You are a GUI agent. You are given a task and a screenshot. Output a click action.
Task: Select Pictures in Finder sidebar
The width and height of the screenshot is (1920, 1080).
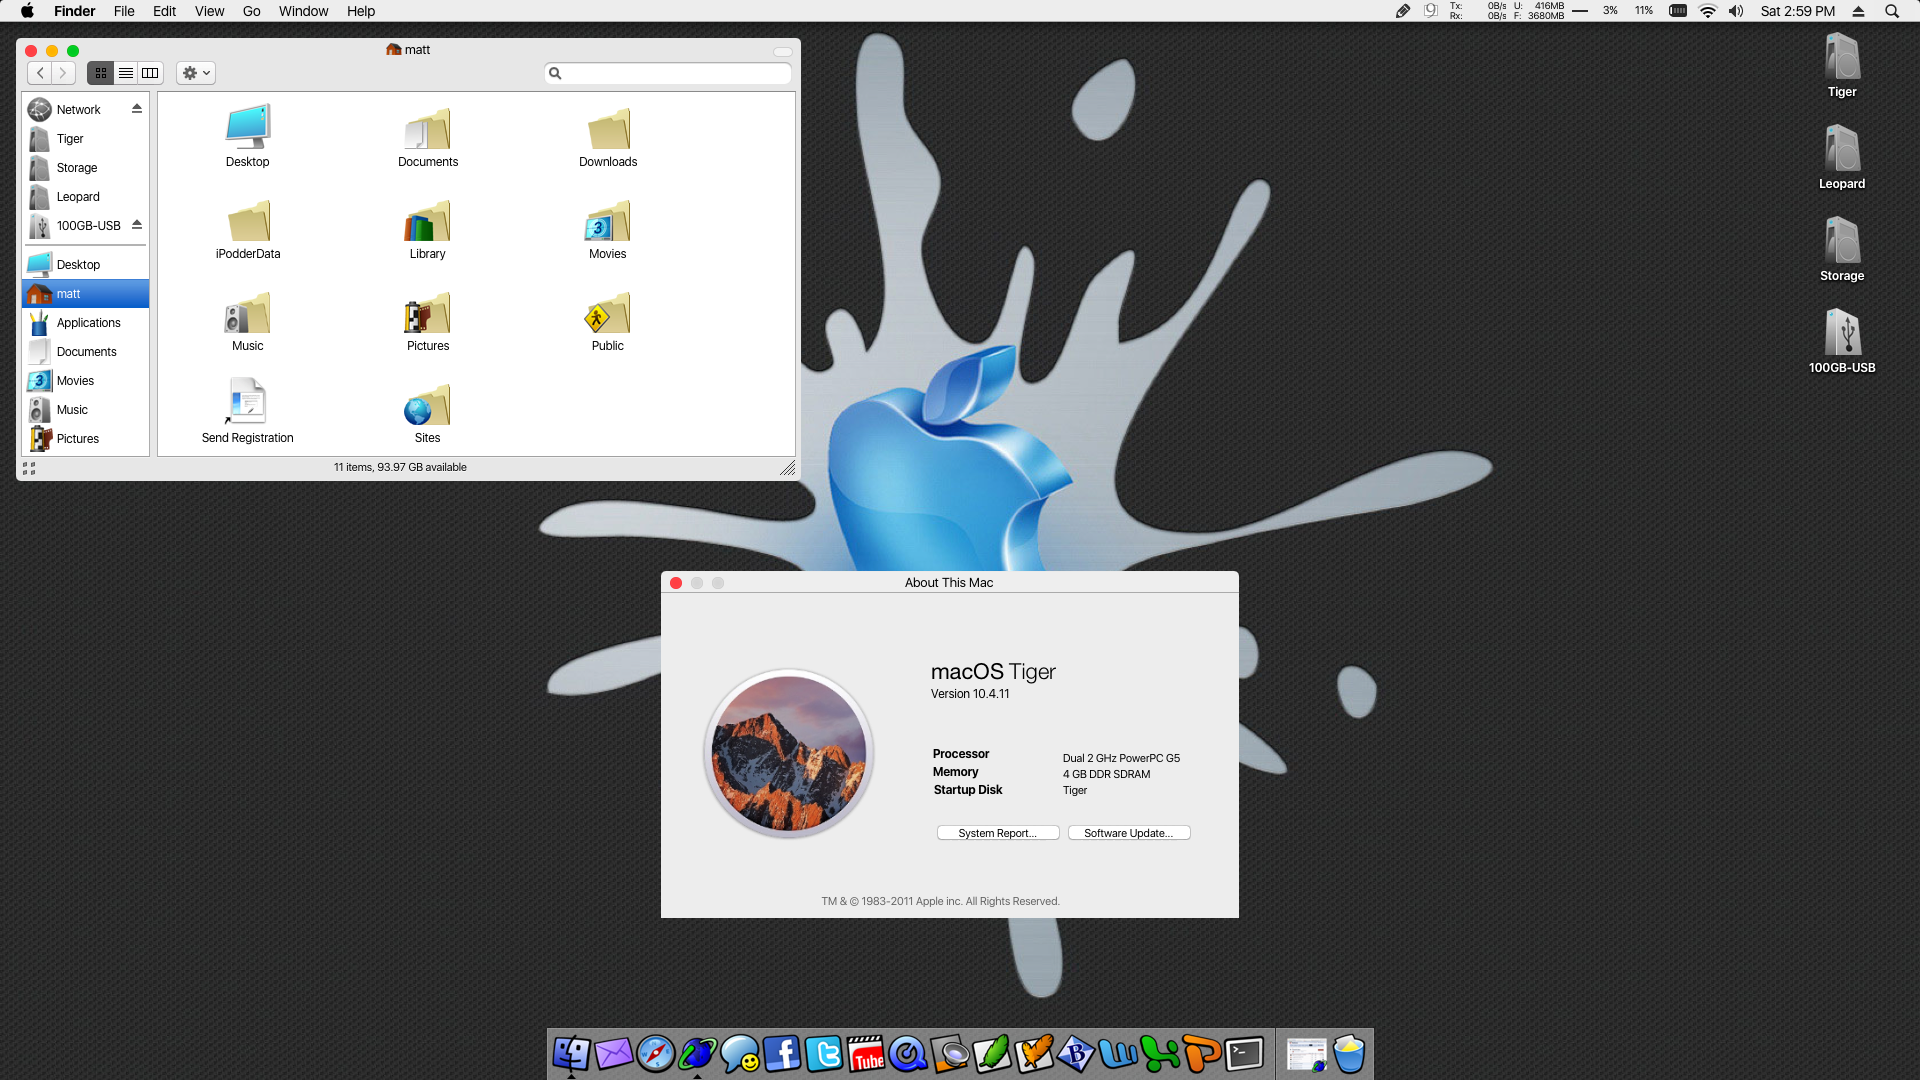85,439
